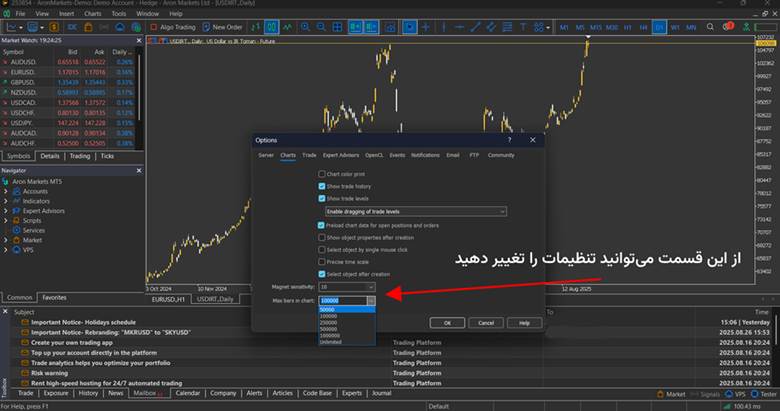This screenshot has height=411, width=780.
Task: Click the New Order toolbar button
Action: tap(222, 27)
